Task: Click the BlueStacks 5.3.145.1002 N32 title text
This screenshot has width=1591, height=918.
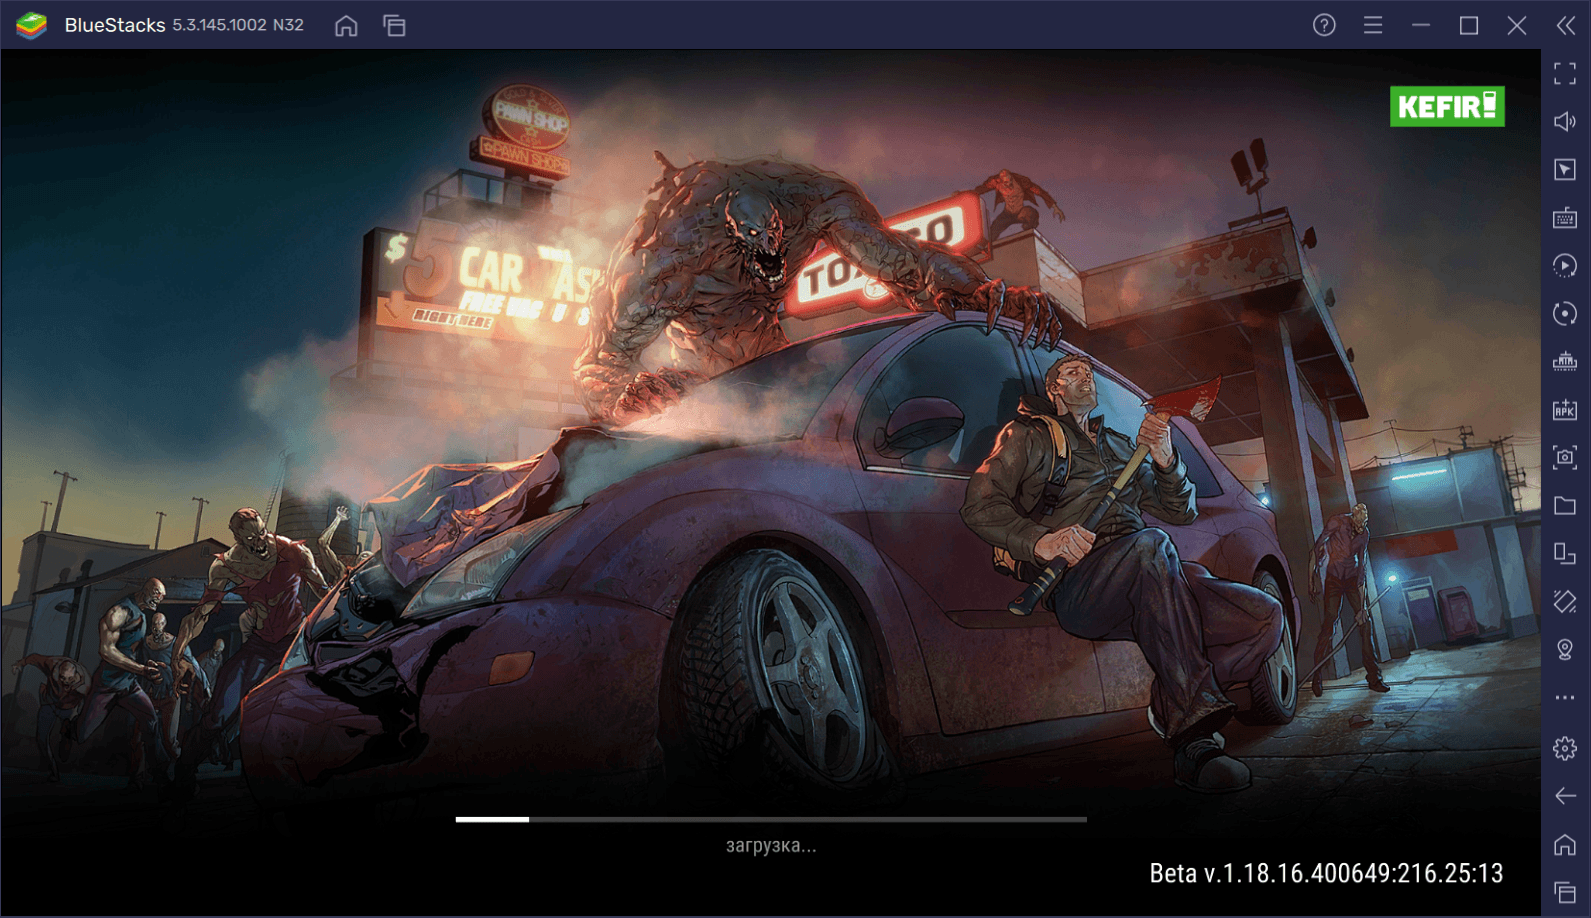Action: tap(184, 25)
